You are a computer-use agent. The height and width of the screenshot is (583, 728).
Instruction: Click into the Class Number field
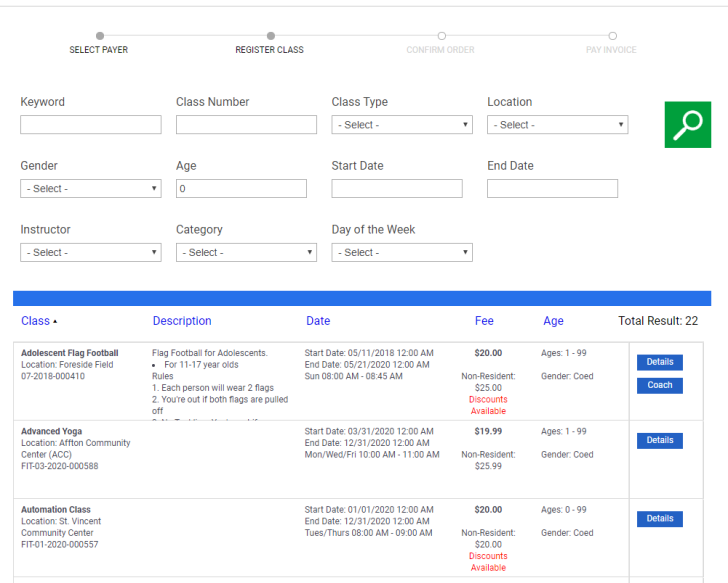point(246,125)
